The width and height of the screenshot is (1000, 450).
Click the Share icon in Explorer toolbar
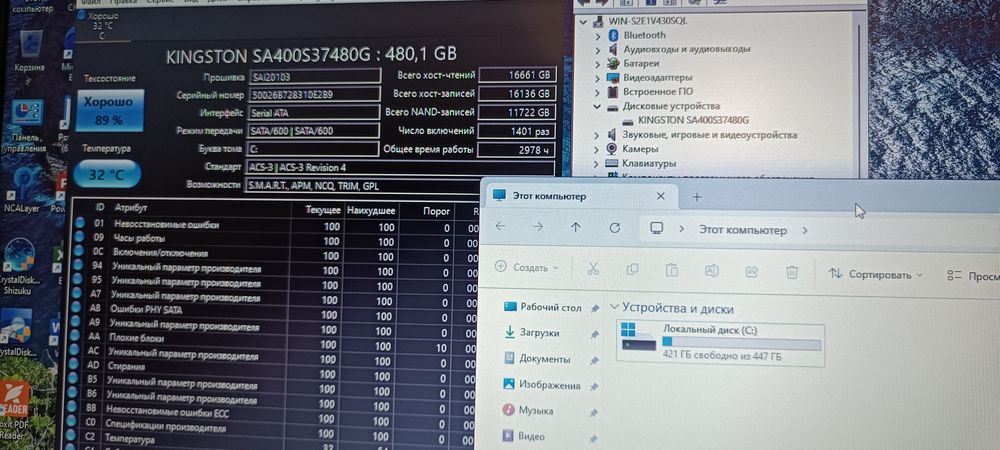click(752, 272)
